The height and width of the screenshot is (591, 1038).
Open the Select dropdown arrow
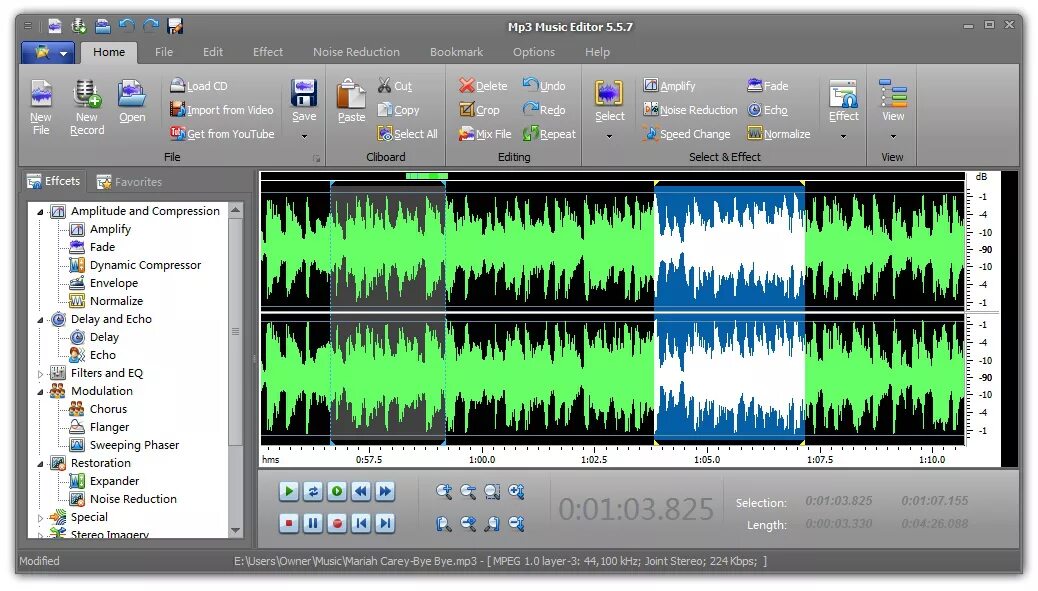[609, 137]
